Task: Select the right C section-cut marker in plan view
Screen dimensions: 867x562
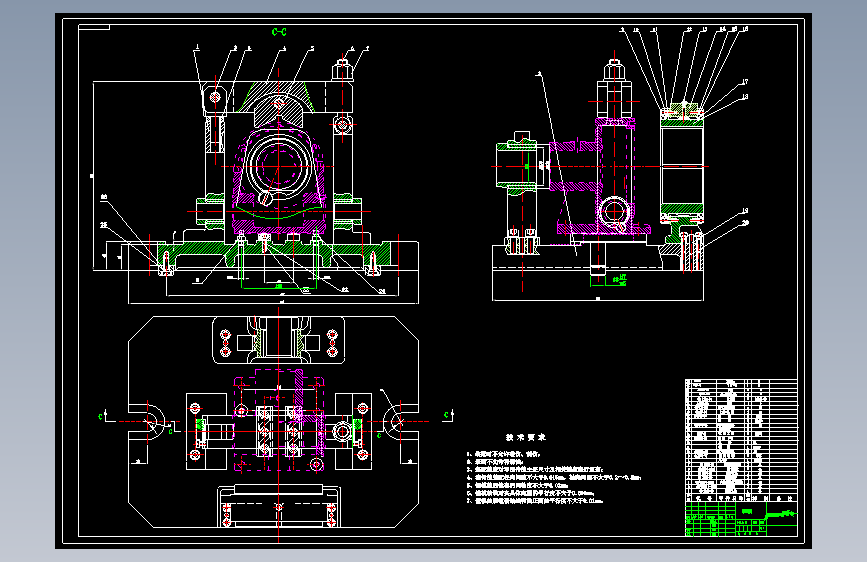Action: click(x=447, y=415)
